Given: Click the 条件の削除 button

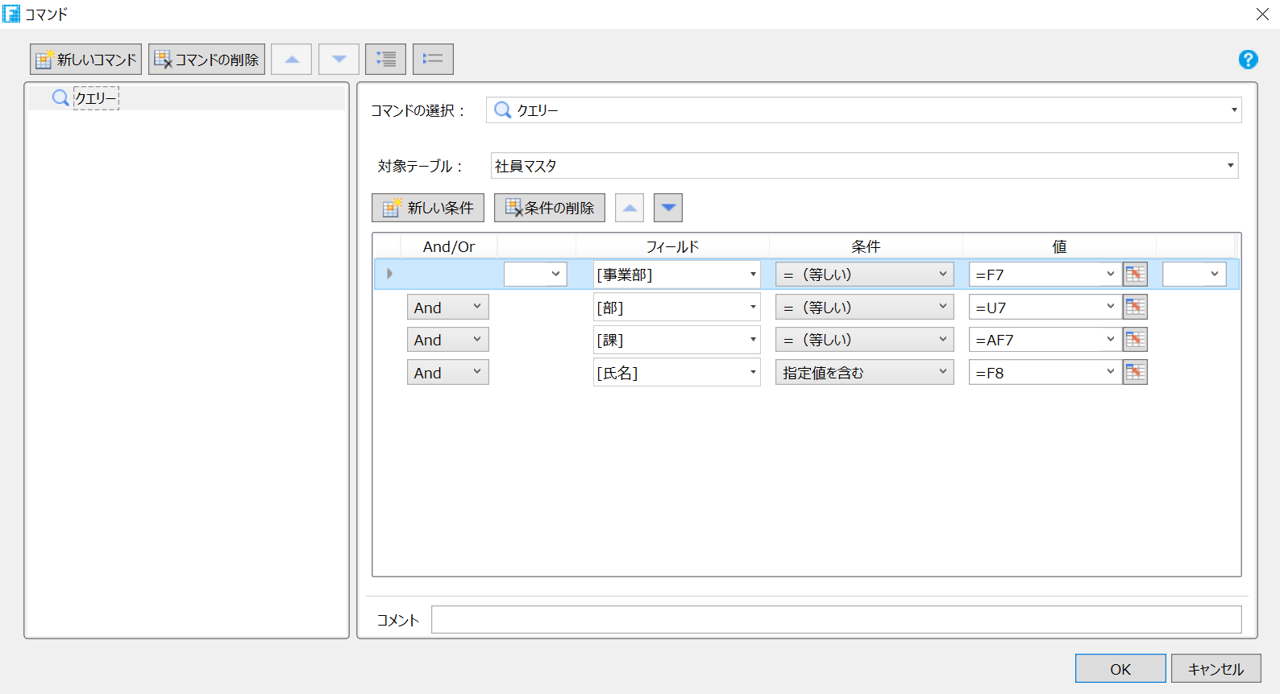Looking at the screenshot, I should click(x=547, y=207).
